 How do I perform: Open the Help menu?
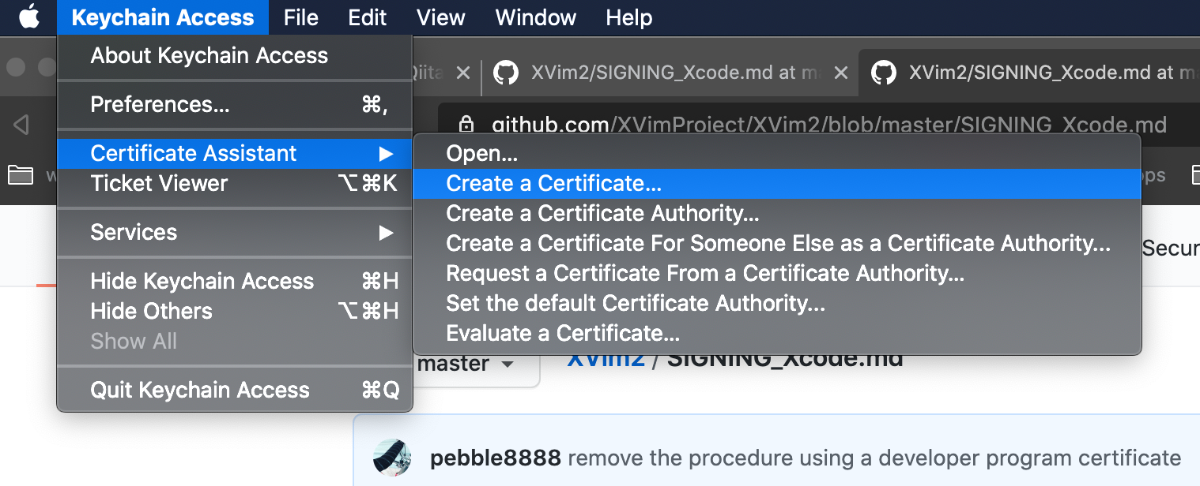629,17
